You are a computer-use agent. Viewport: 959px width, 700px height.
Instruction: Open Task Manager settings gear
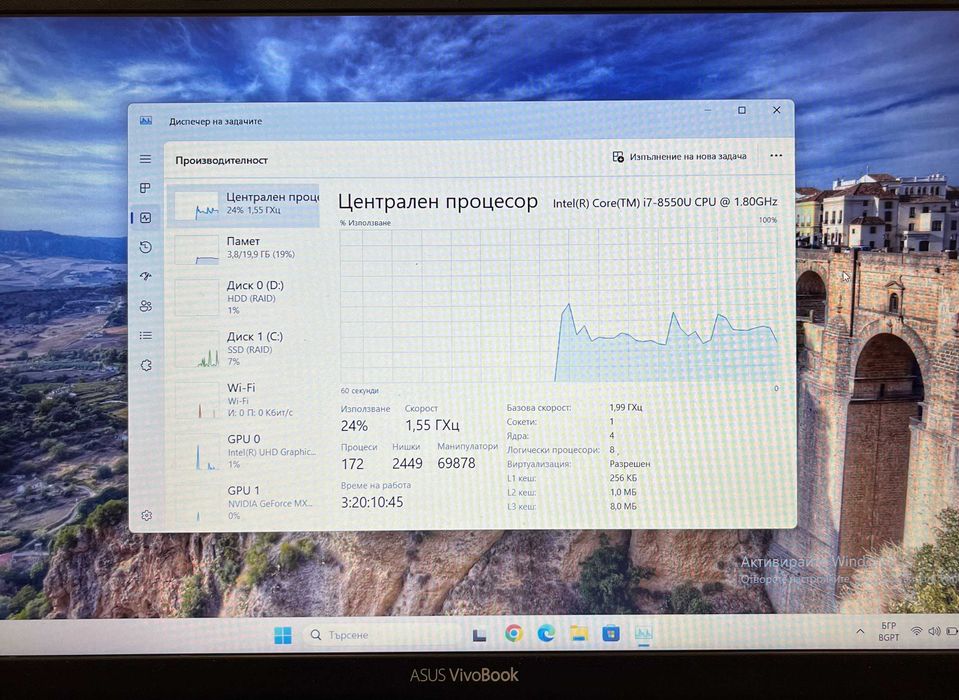146,515
